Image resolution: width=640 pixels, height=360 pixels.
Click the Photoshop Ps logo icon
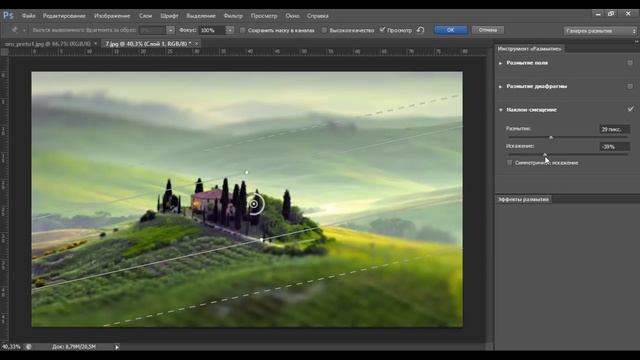[8, 16]
